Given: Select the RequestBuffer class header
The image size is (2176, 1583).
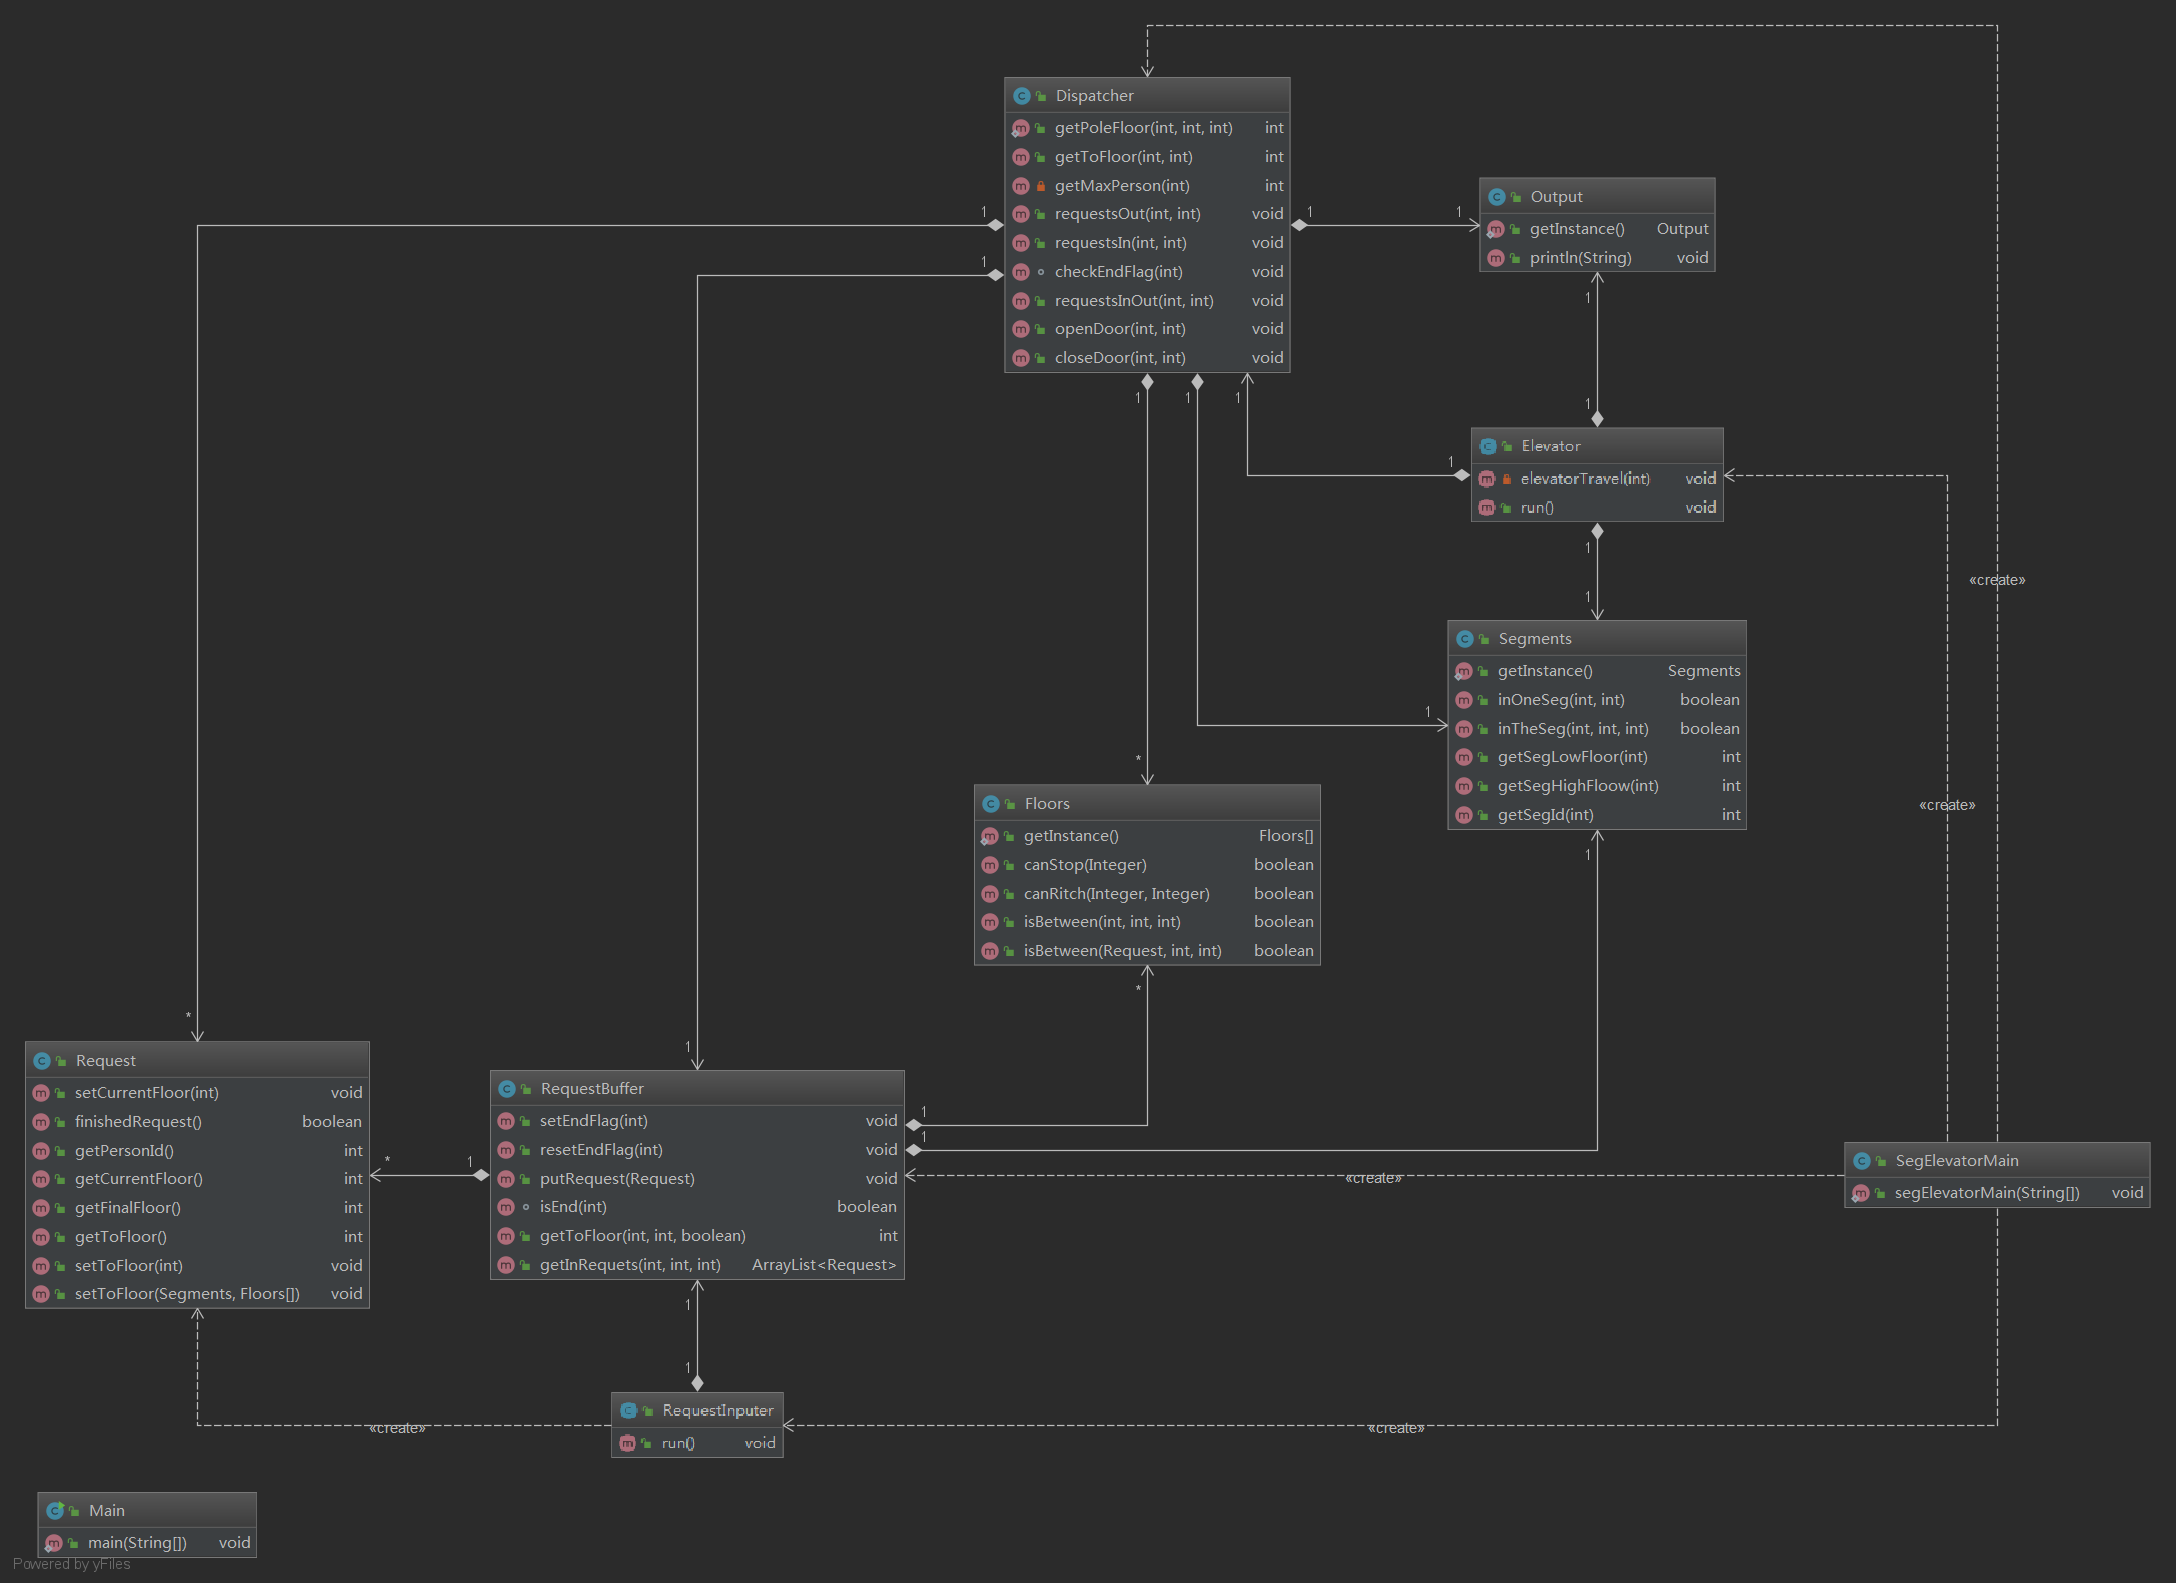Looking at the screenshot, I should pyautogui.click(x=592, y=1088).
